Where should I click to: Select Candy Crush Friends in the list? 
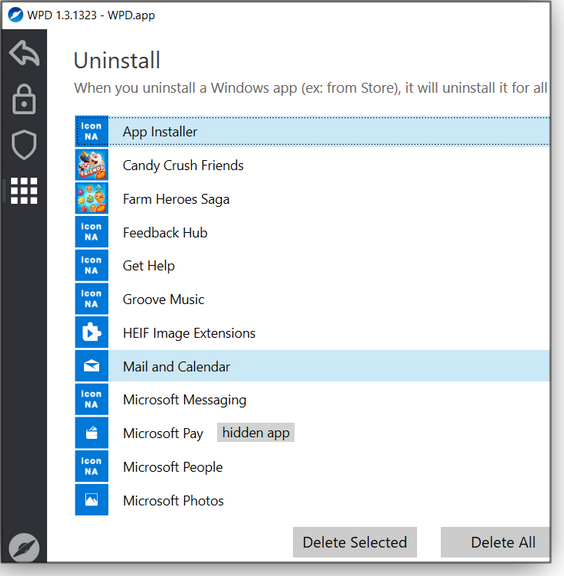coord(312,165)
